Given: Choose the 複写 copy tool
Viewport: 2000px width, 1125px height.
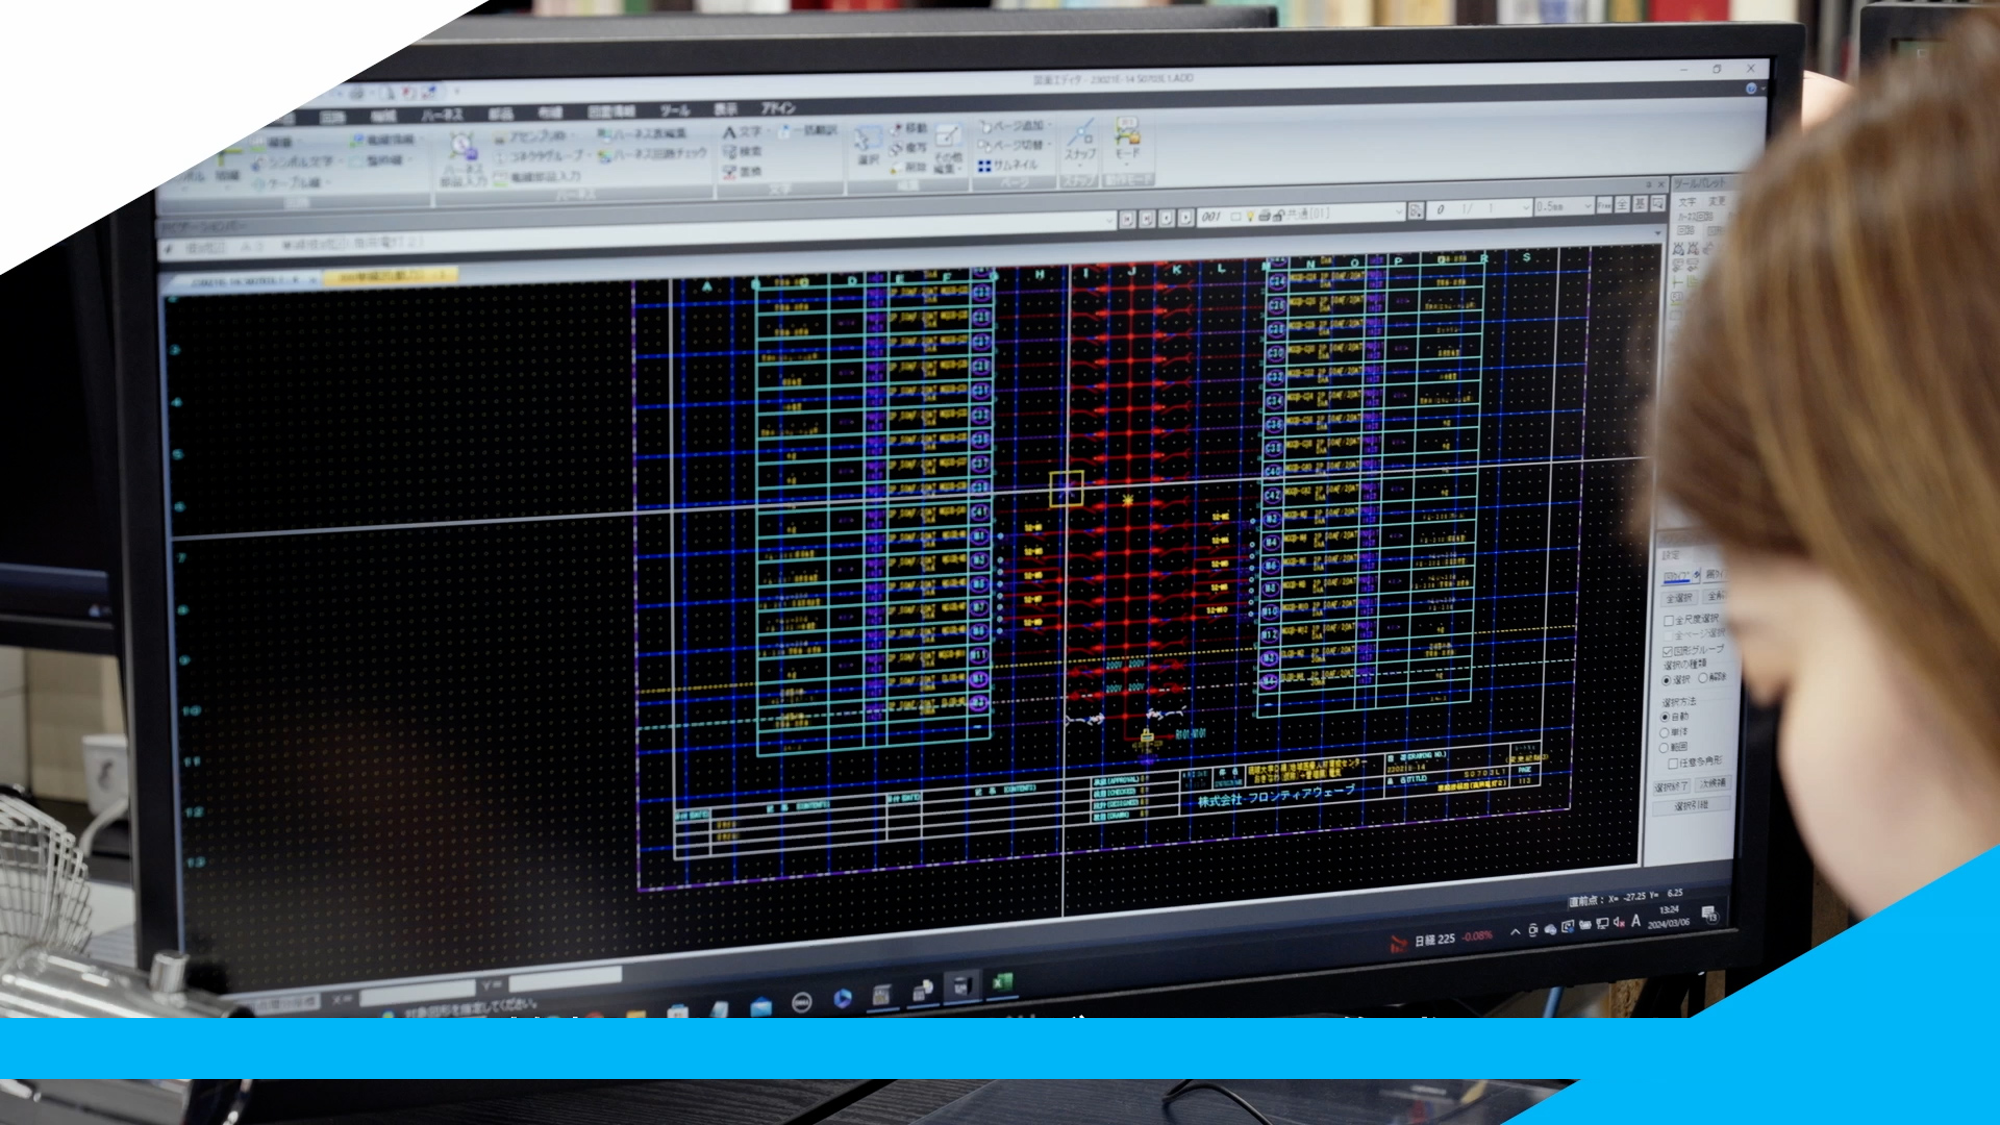Looking at the screenshot, I should (x=908, y=148).
